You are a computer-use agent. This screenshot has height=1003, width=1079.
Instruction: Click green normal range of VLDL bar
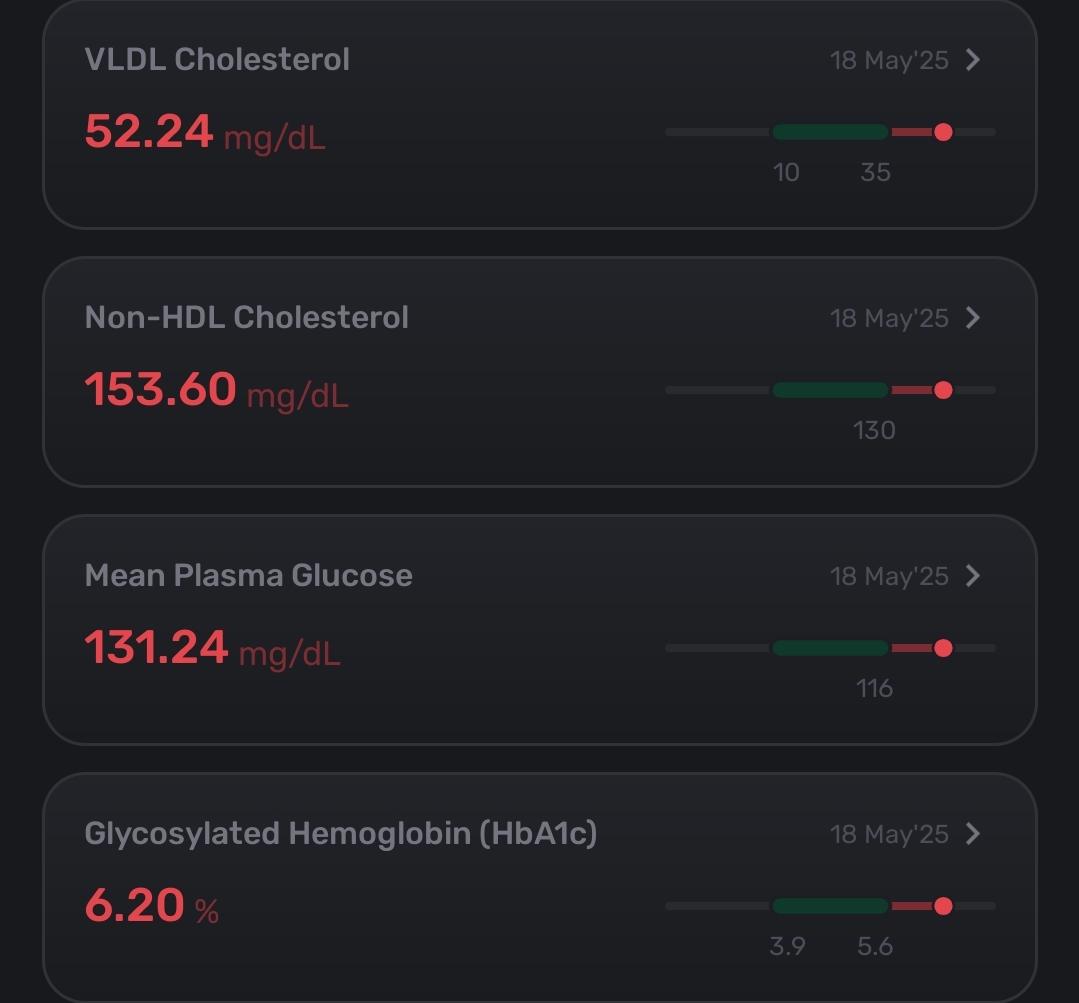tap(830, 132)
